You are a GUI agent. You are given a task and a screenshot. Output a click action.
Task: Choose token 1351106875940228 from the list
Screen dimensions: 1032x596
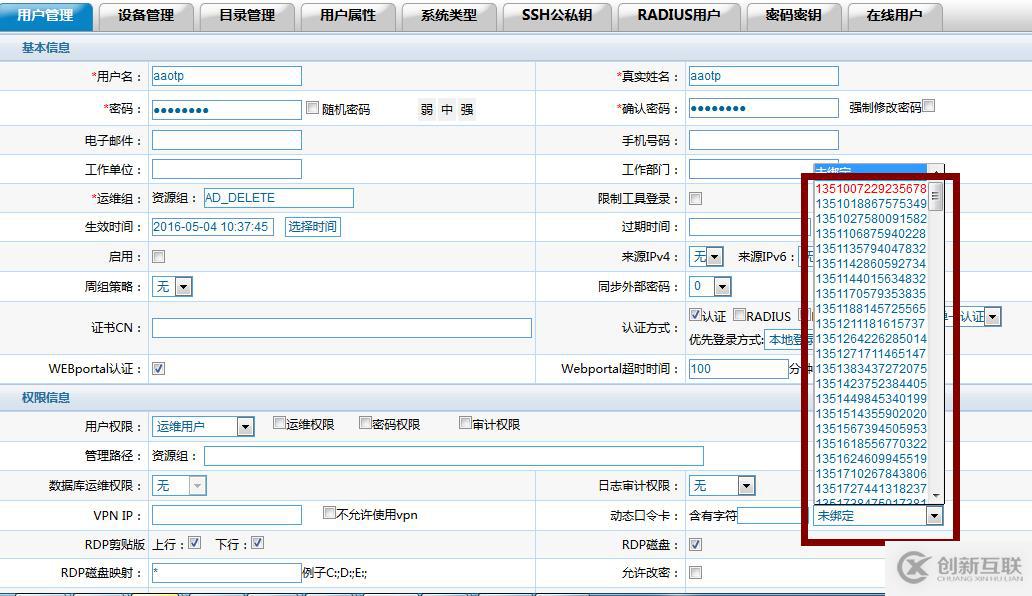[871, 234]
